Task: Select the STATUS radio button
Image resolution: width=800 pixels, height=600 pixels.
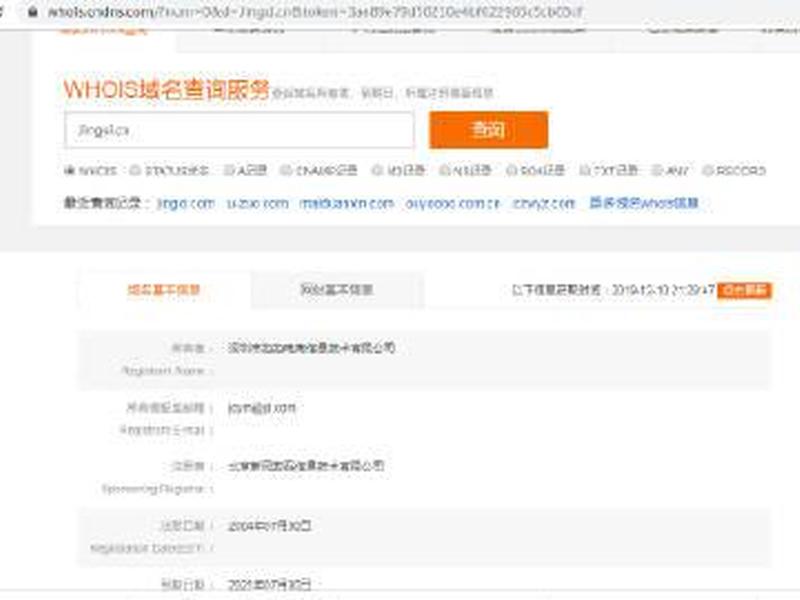Action: (135, 170)
